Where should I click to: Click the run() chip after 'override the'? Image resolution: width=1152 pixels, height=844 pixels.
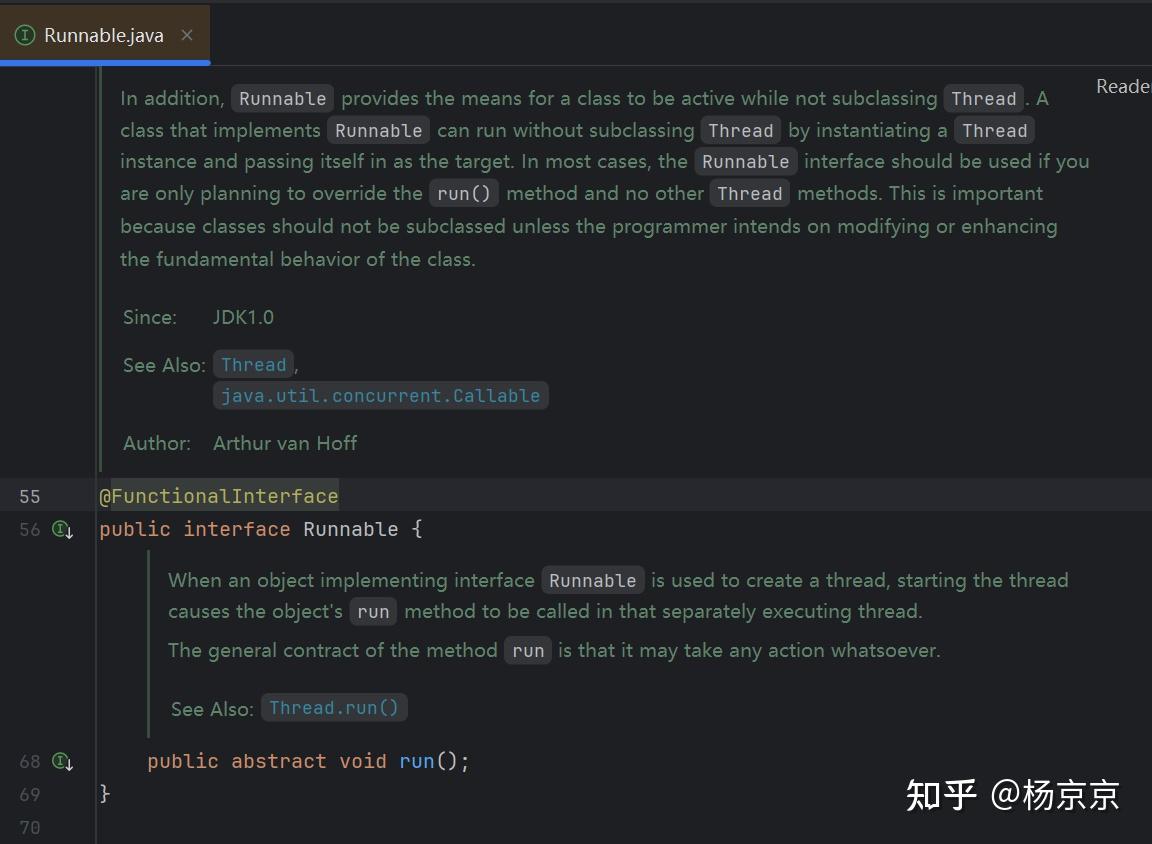(x=463, y=193)
